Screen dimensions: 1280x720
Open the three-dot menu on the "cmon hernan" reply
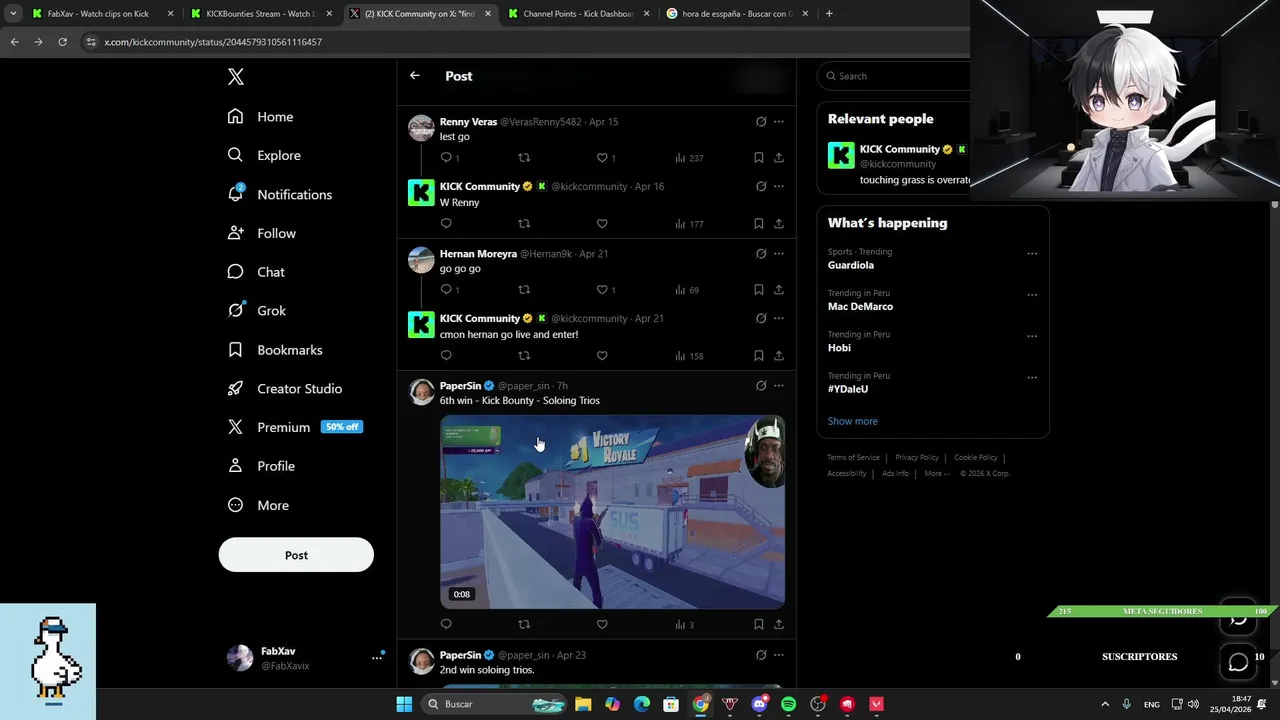point(779,319)
